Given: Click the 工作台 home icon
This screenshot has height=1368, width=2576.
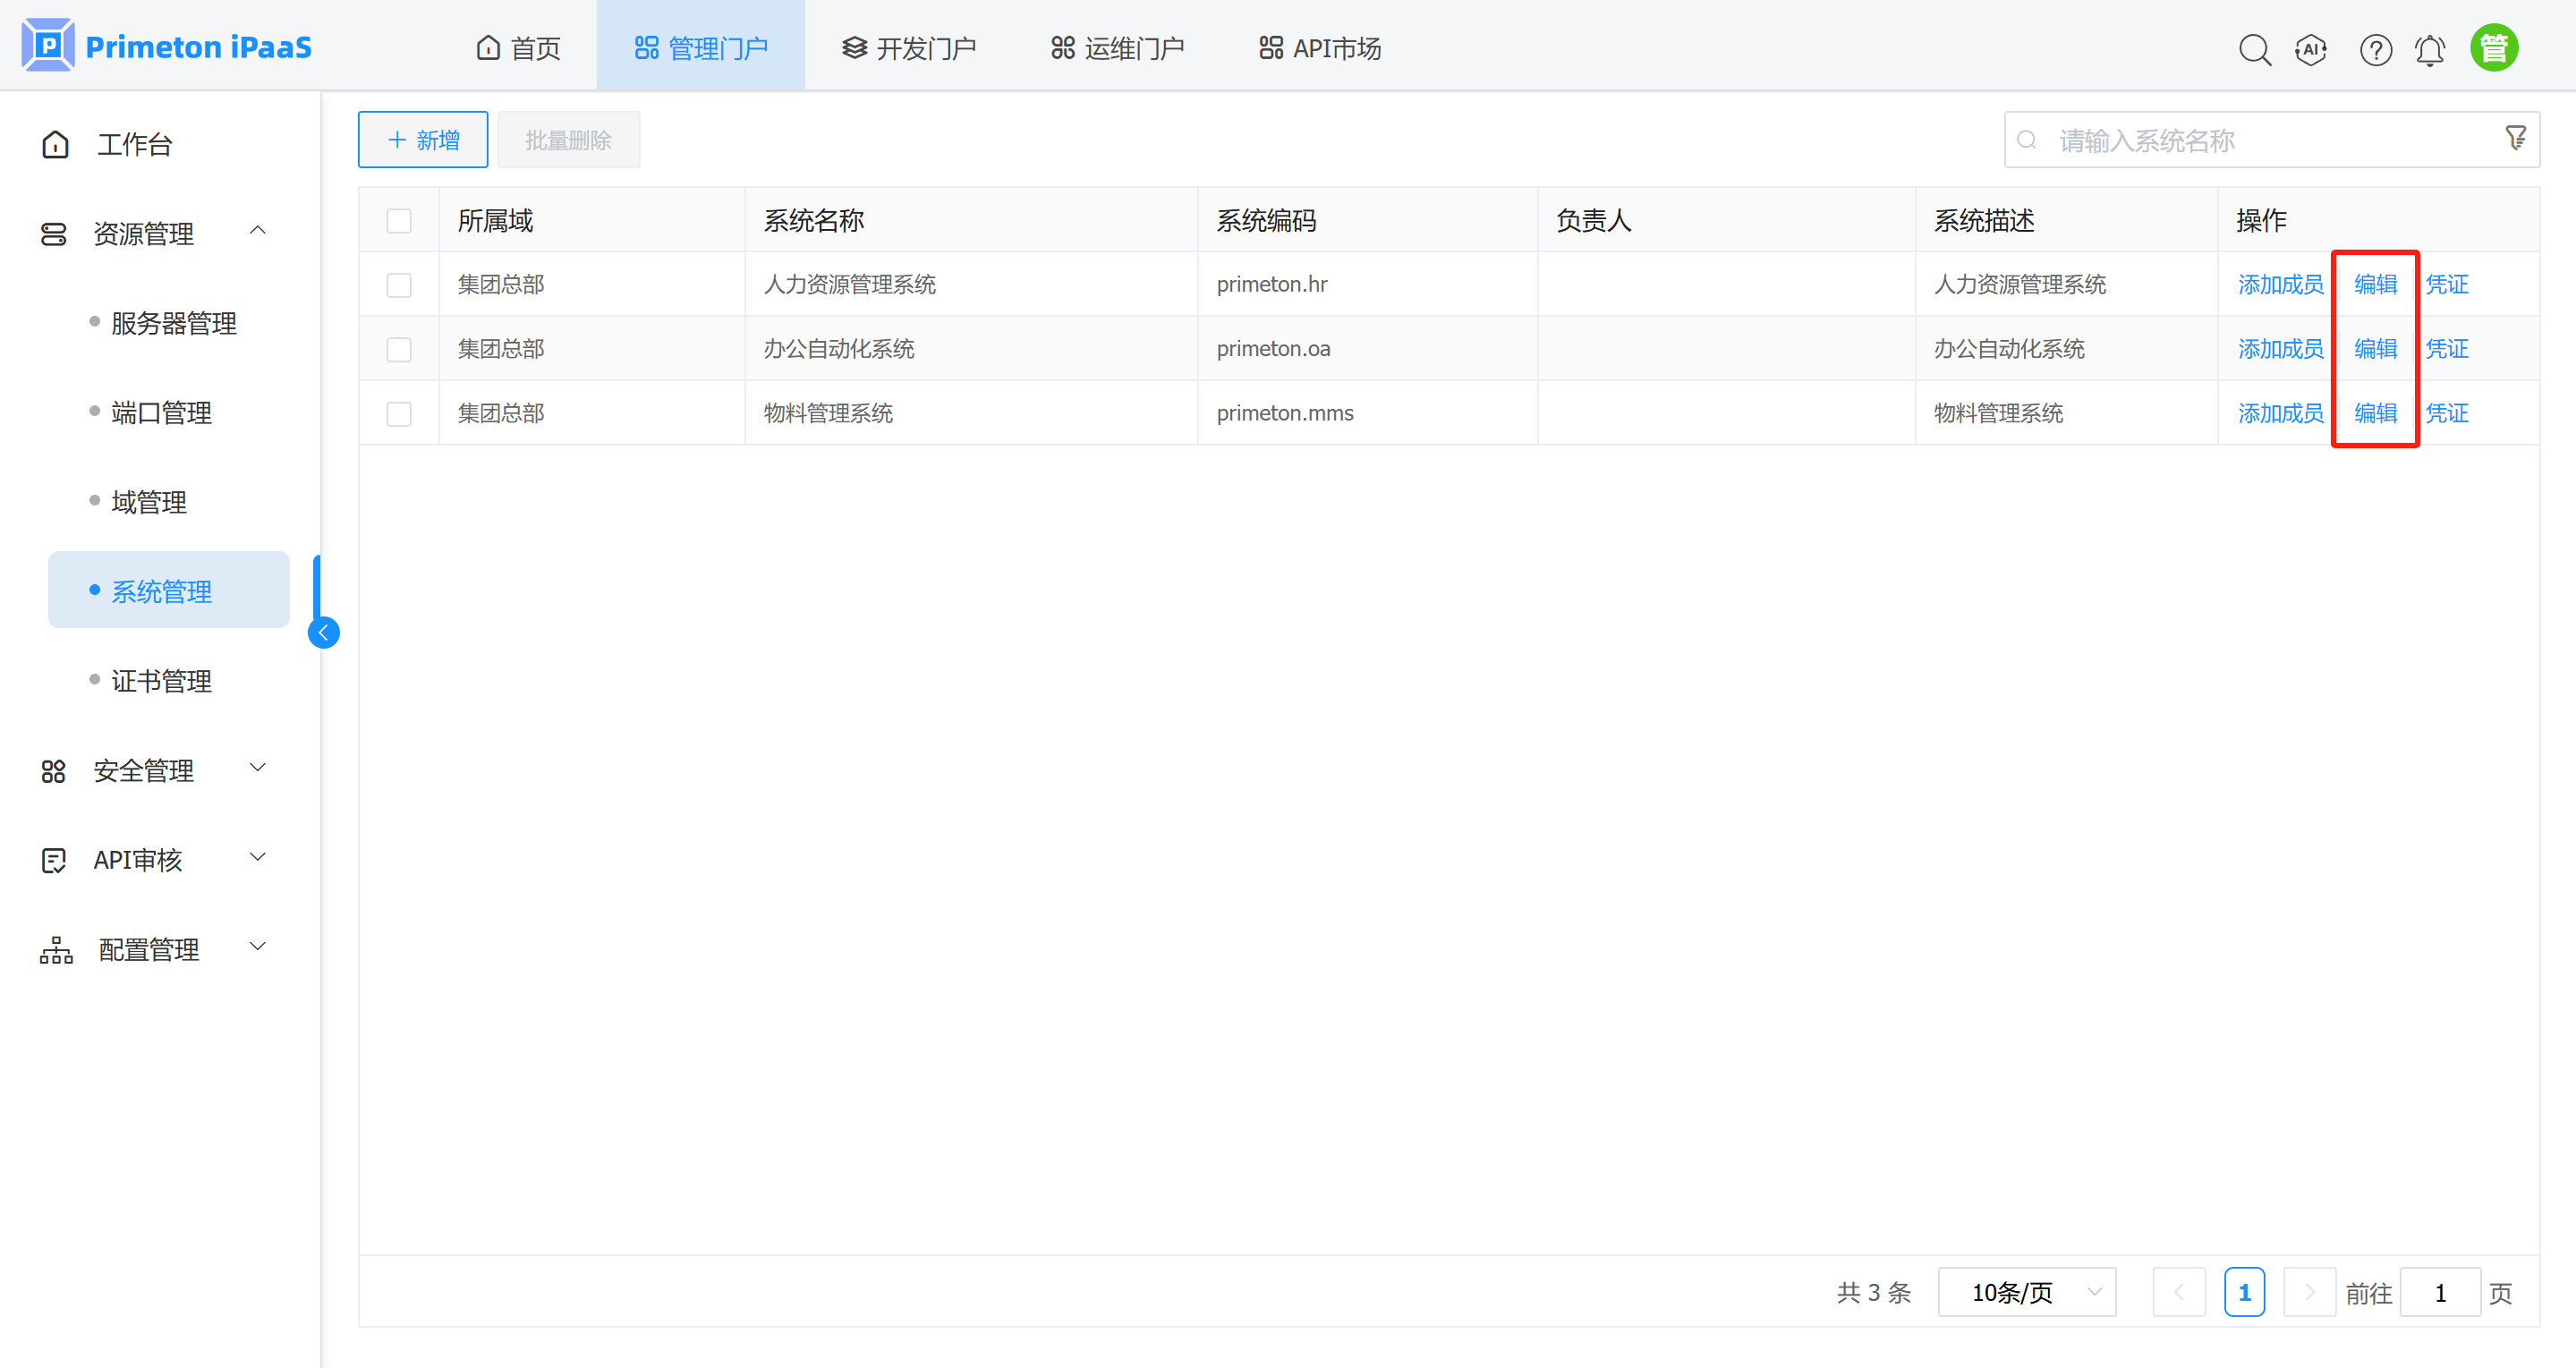Looking at the screenshot, I should 55,143.
